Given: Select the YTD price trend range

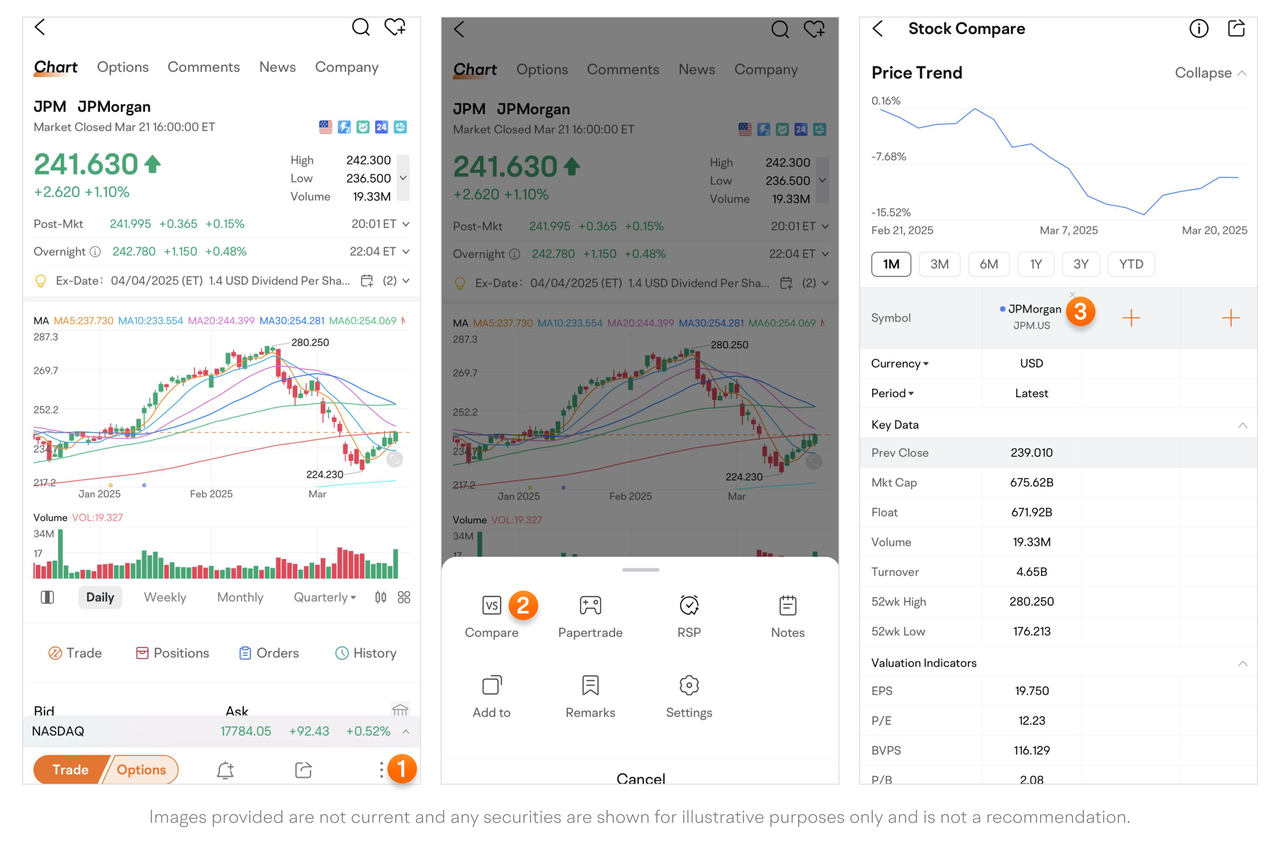Looking at the screenshot, I should pyautogui.click(x=1131, y=264).
